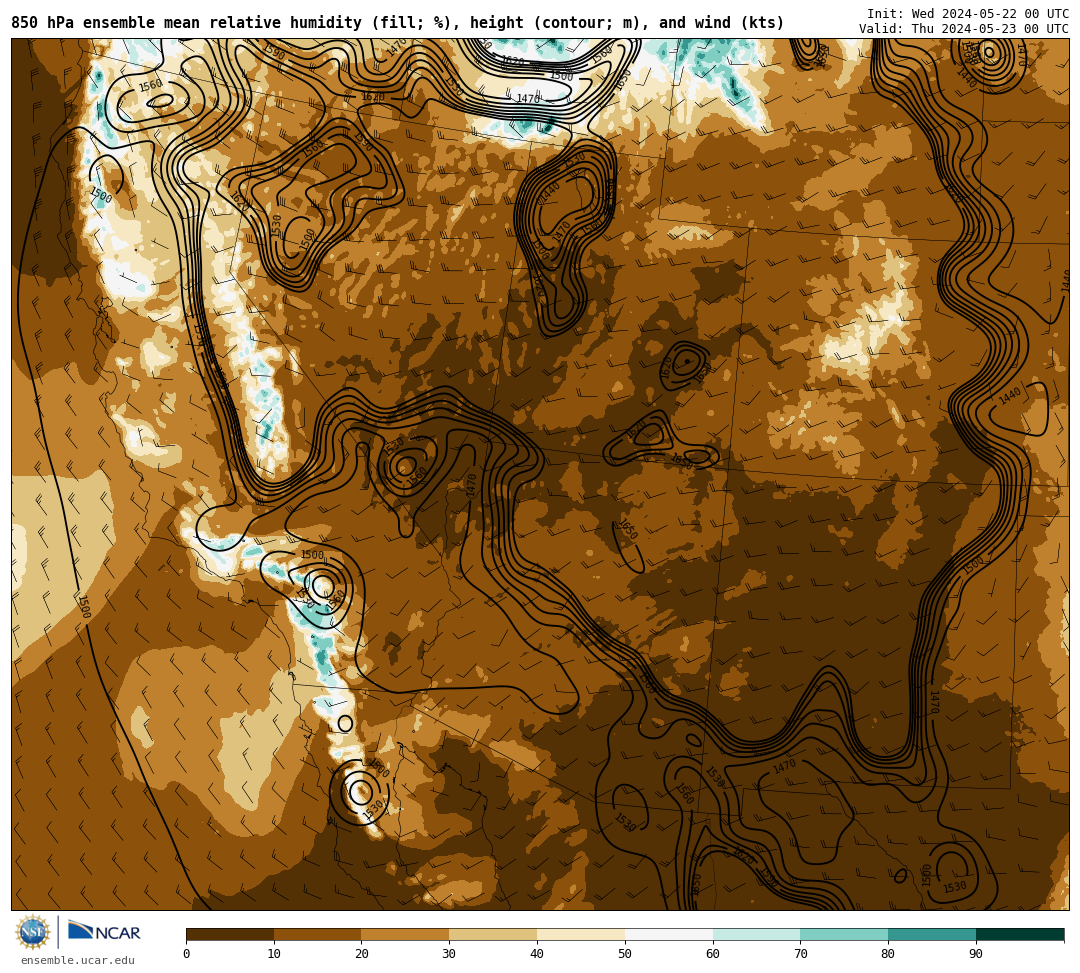Pick the 20–30% orange-brown colorbar segment
Screen dimensions: 1080x973
pos(406,934)
